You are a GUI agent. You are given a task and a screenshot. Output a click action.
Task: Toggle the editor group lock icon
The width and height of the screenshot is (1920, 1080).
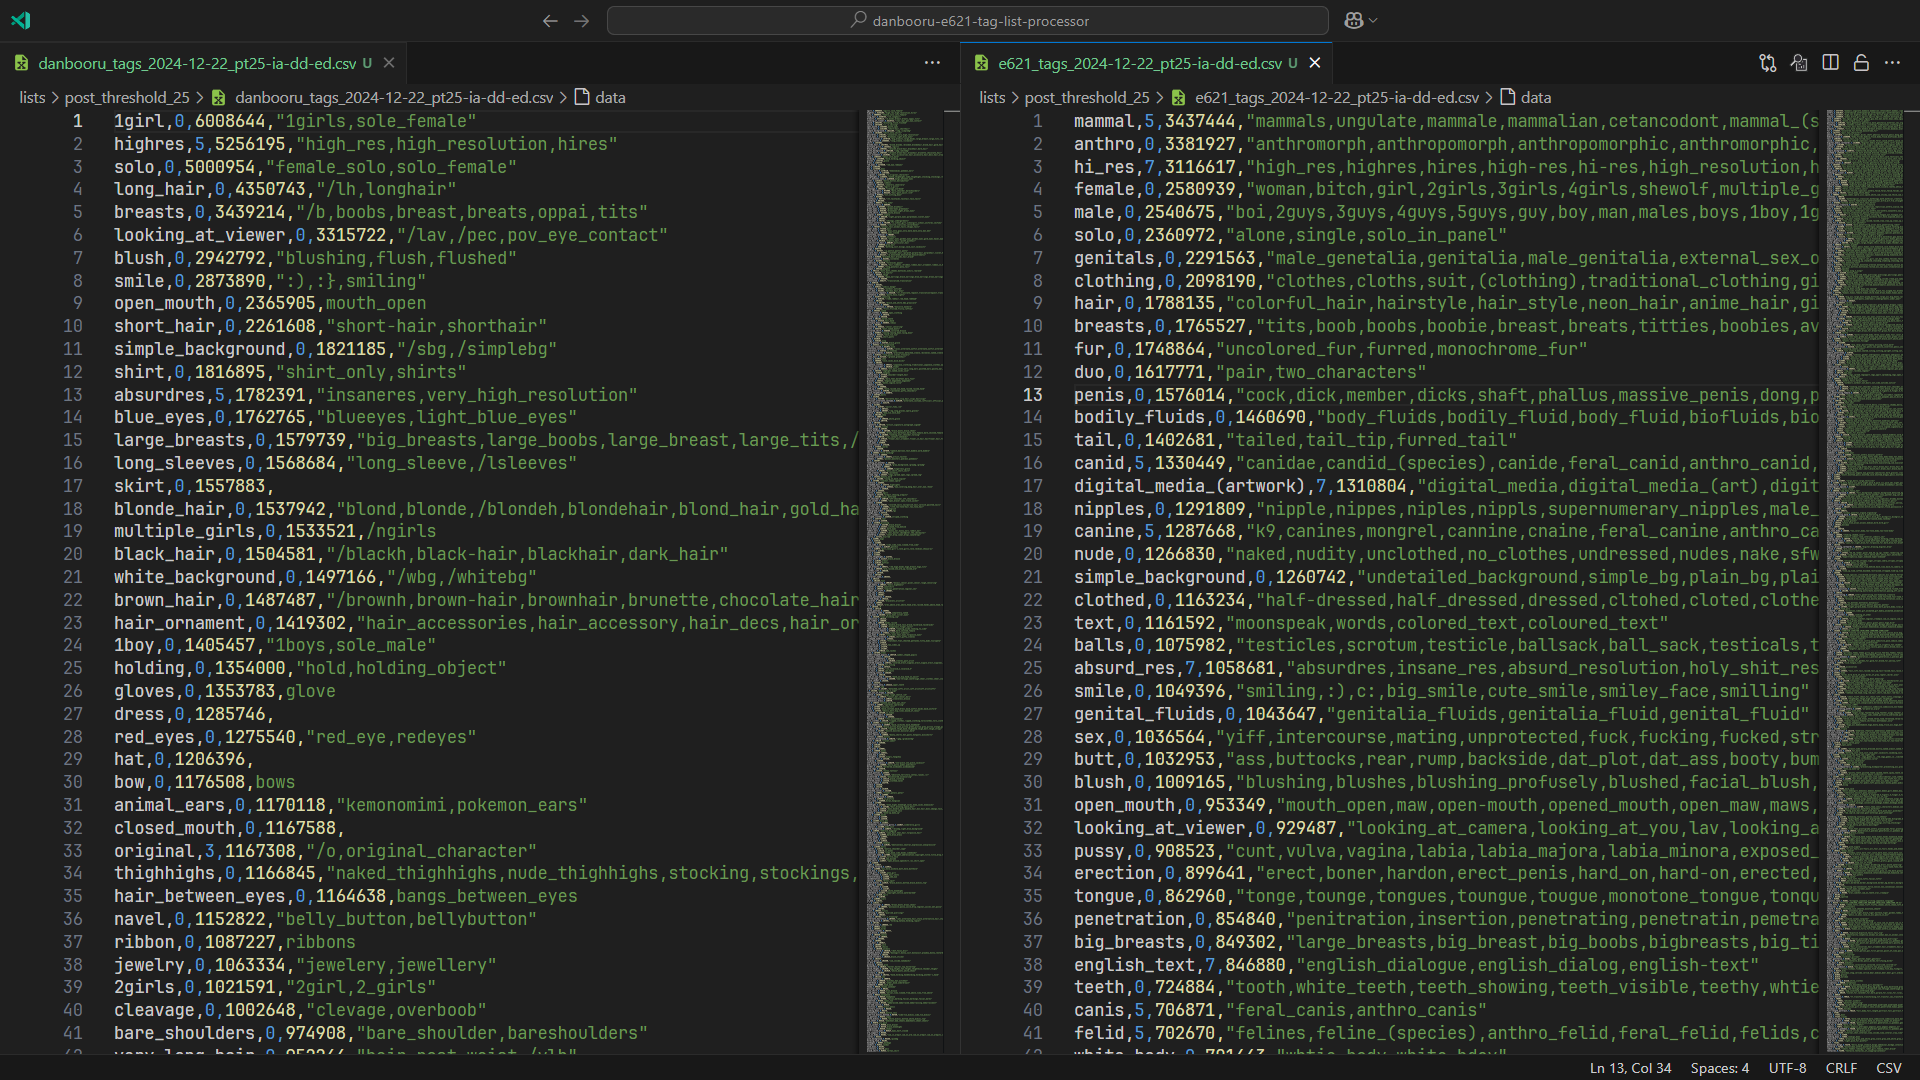pos(1861,63)
